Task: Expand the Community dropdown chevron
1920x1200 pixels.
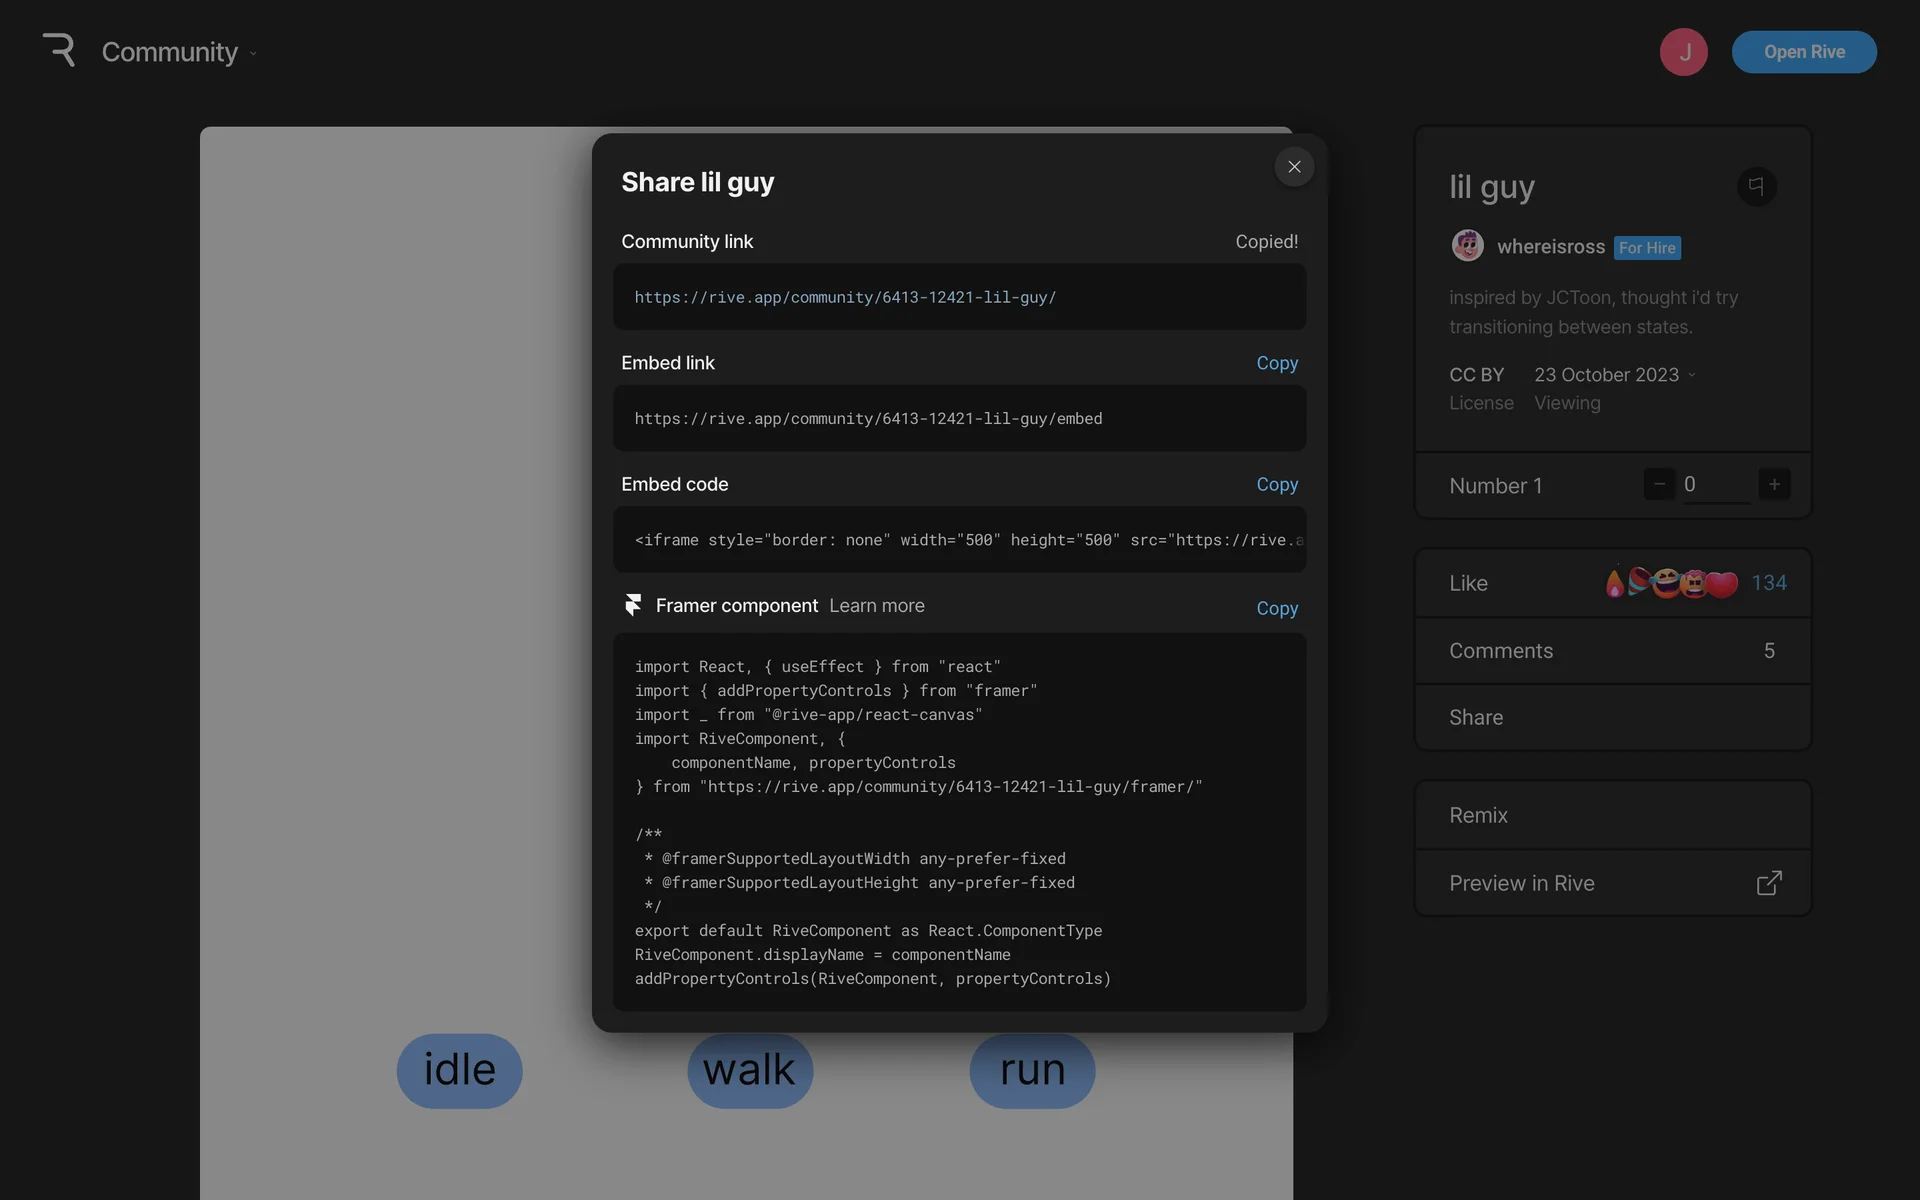Action: pyautogui.click(x=253, y=54)
